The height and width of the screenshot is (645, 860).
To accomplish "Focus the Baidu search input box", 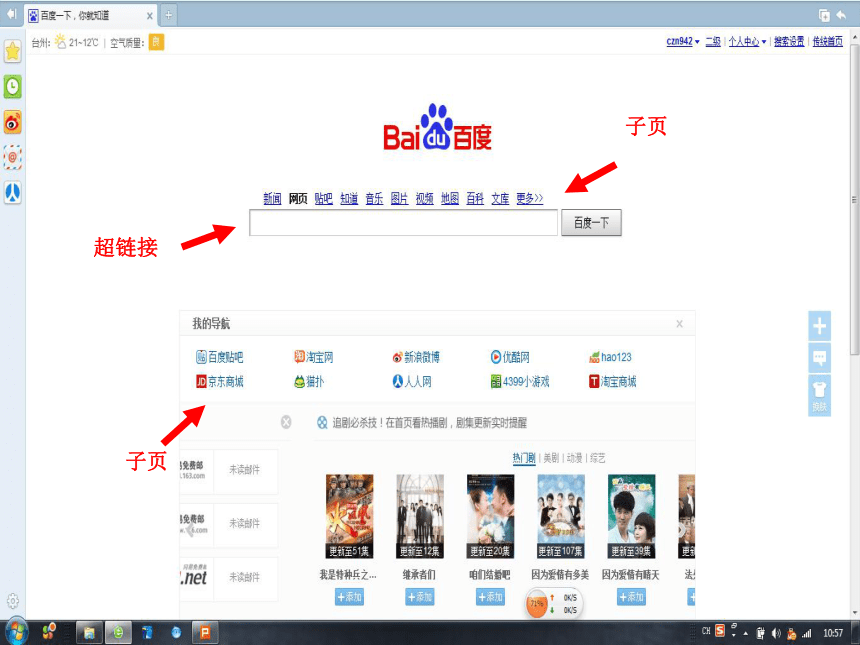I will point(403,223).
